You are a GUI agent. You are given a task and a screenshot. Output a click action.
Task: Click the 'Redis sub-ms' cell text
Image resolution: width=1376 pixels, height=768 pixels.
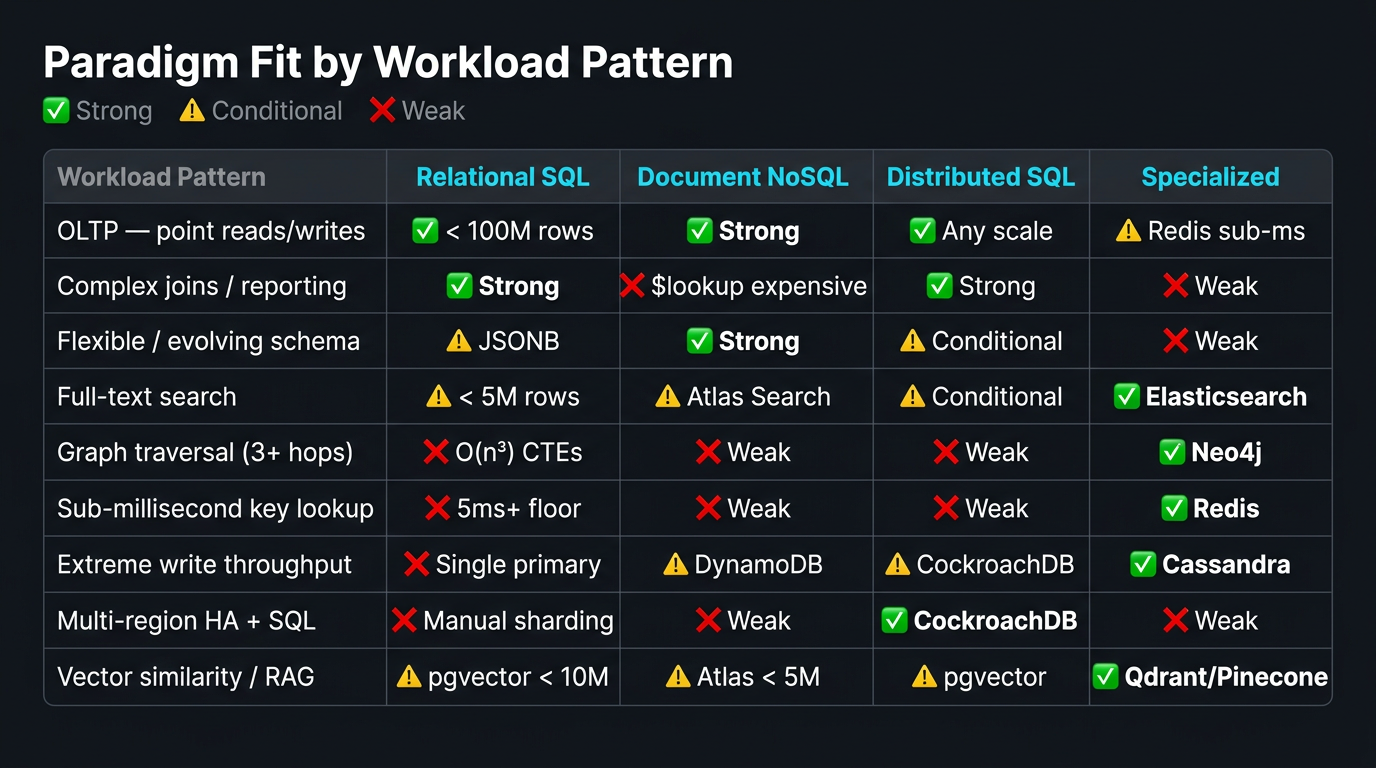coord(1226,231)
